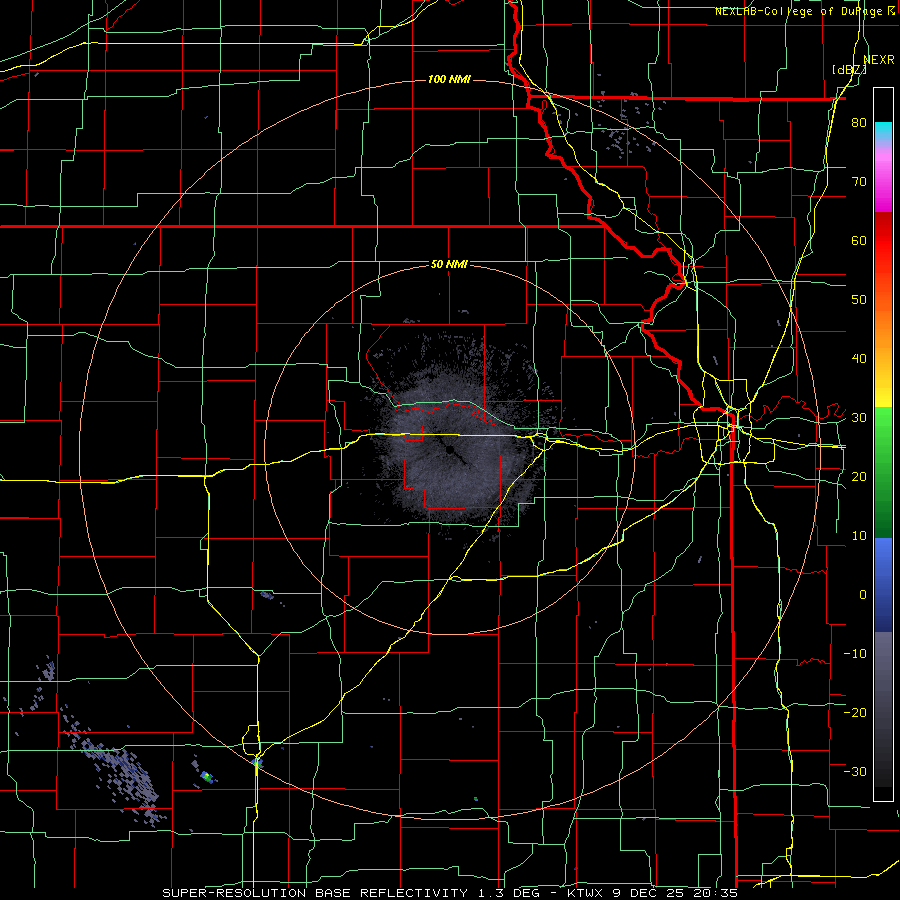The height and width of the screenshot is (900, 900).
Task: Click the 100 NMI range ring label
Action: (x=449, y=79)
